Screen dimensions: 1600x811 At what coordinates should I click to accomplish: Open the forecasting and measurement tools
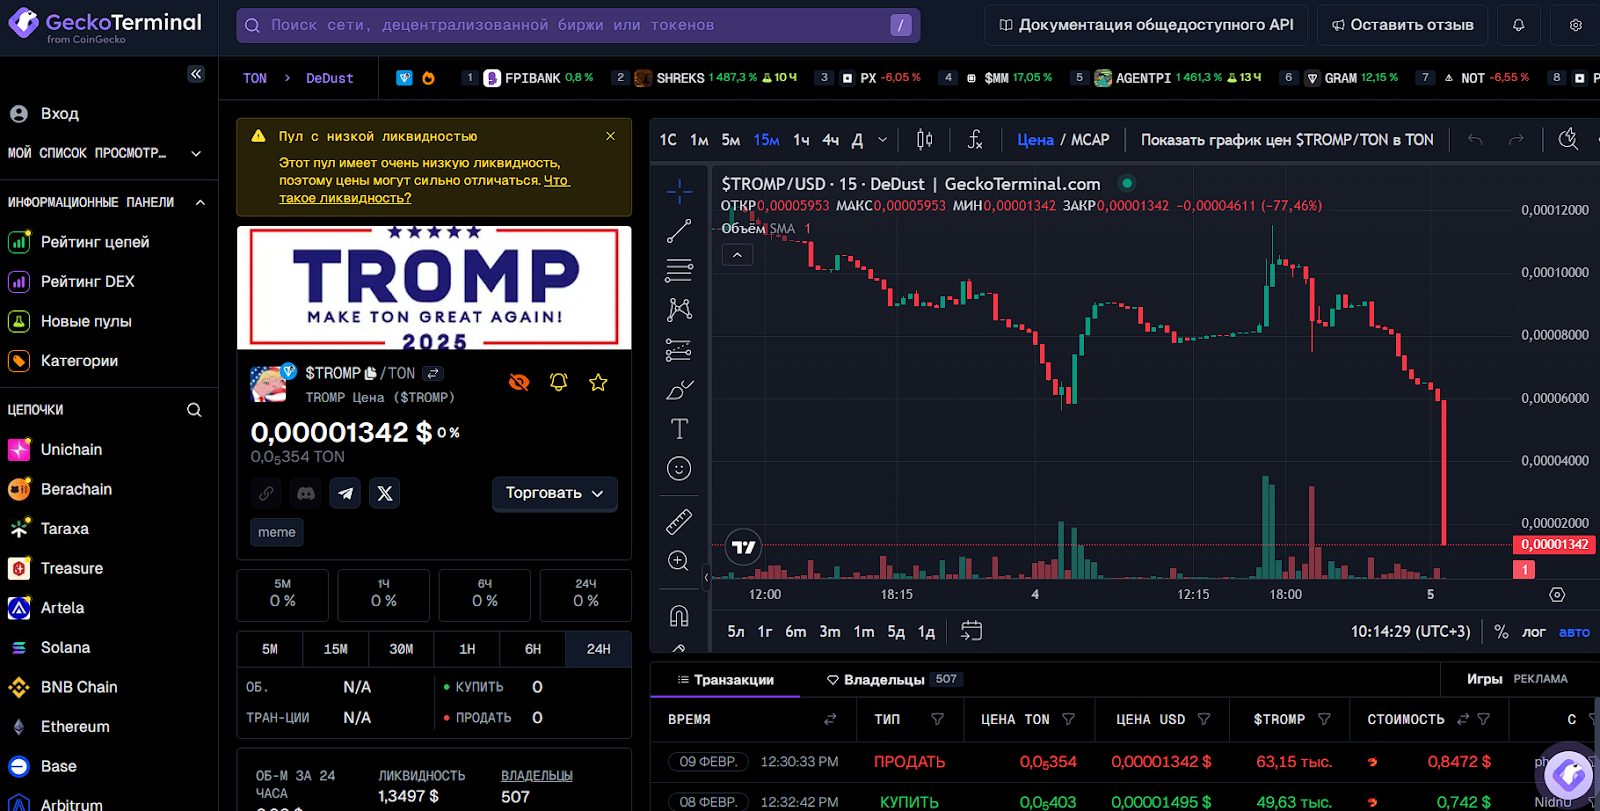(x=679, y=350)
